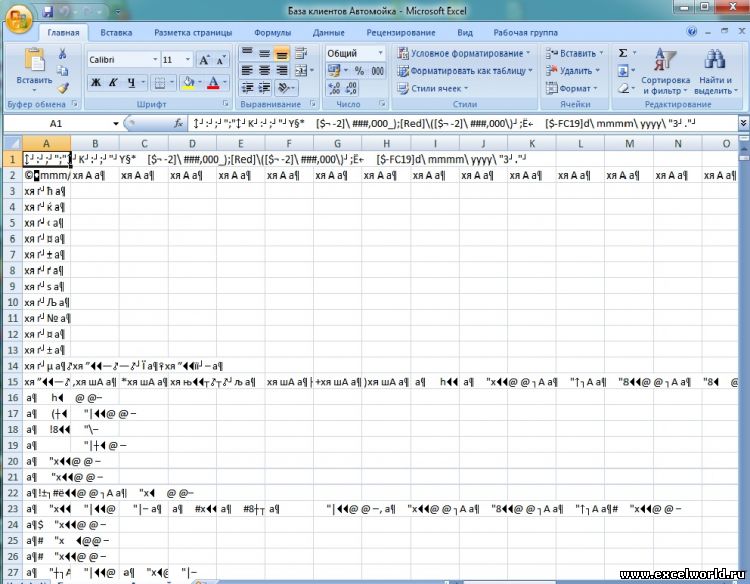Open Главная ribbon tab
750x584 pixels.
(x=63, y=33)
